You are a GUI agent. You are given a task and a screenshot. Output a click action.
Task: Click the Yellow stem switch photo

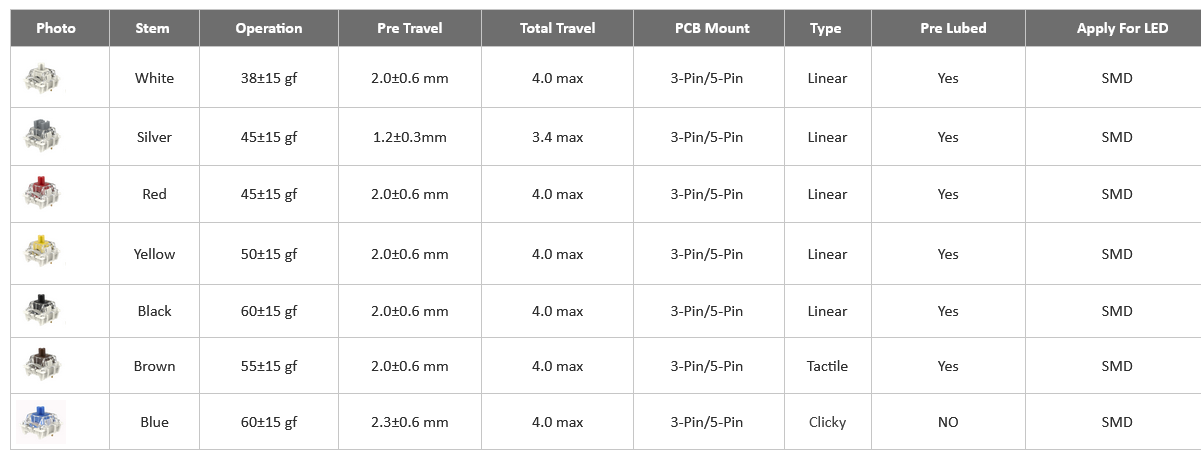coord(41,253)
